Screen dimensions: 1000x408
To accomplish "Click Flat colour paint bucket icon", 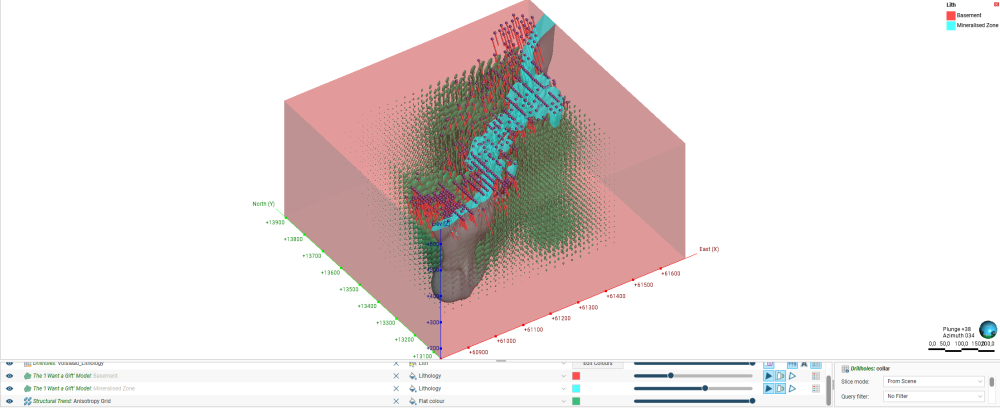I will [x=412, y=401].
